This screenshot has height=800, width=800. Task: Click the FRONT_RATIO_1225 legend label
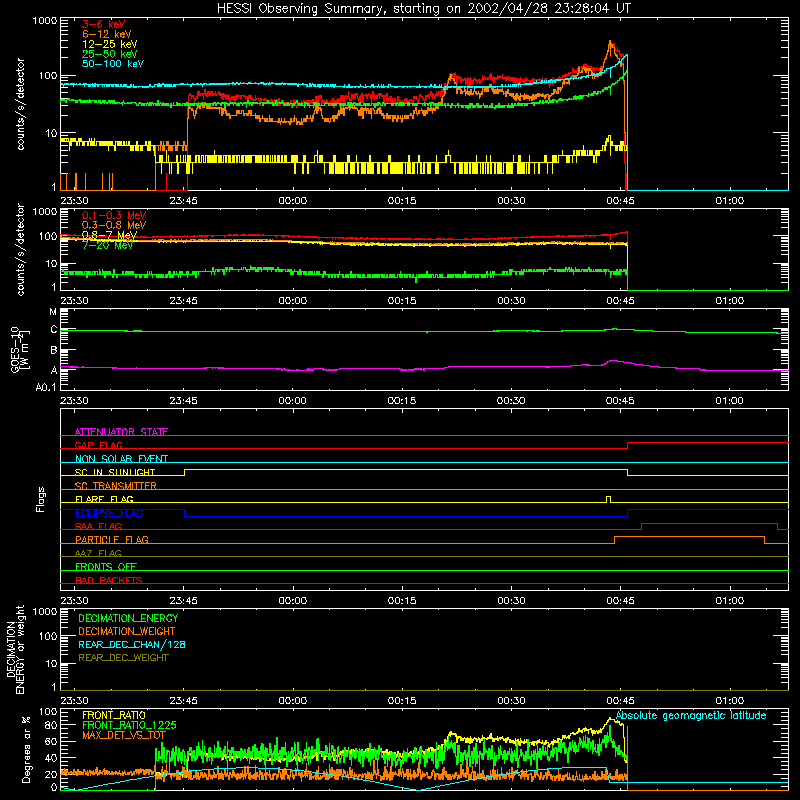click(x=129, y=726)
